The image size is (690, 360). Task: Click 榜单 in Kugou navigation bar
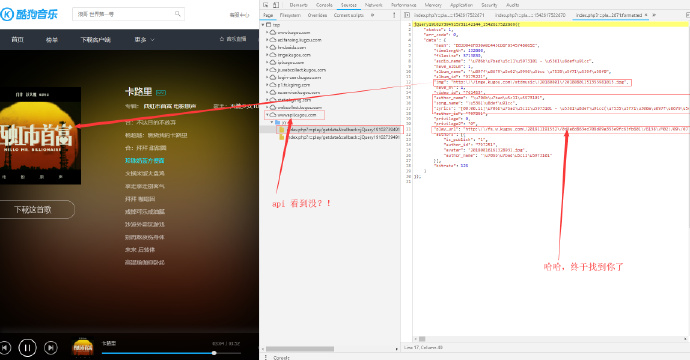coord(52,40)
